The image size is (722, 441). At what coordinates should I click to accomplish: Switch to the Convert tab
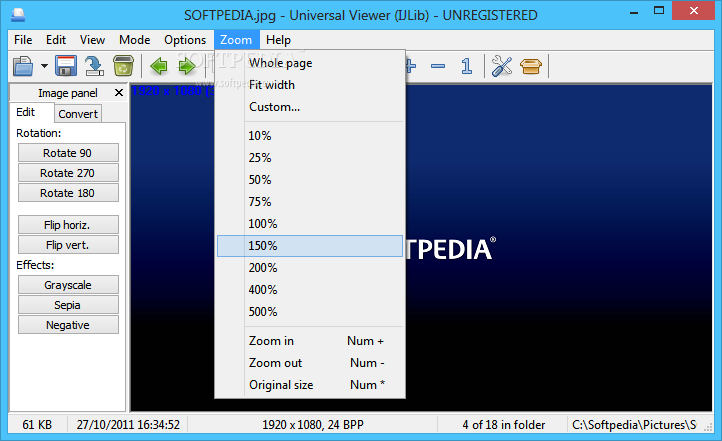(x=78, y=114)
